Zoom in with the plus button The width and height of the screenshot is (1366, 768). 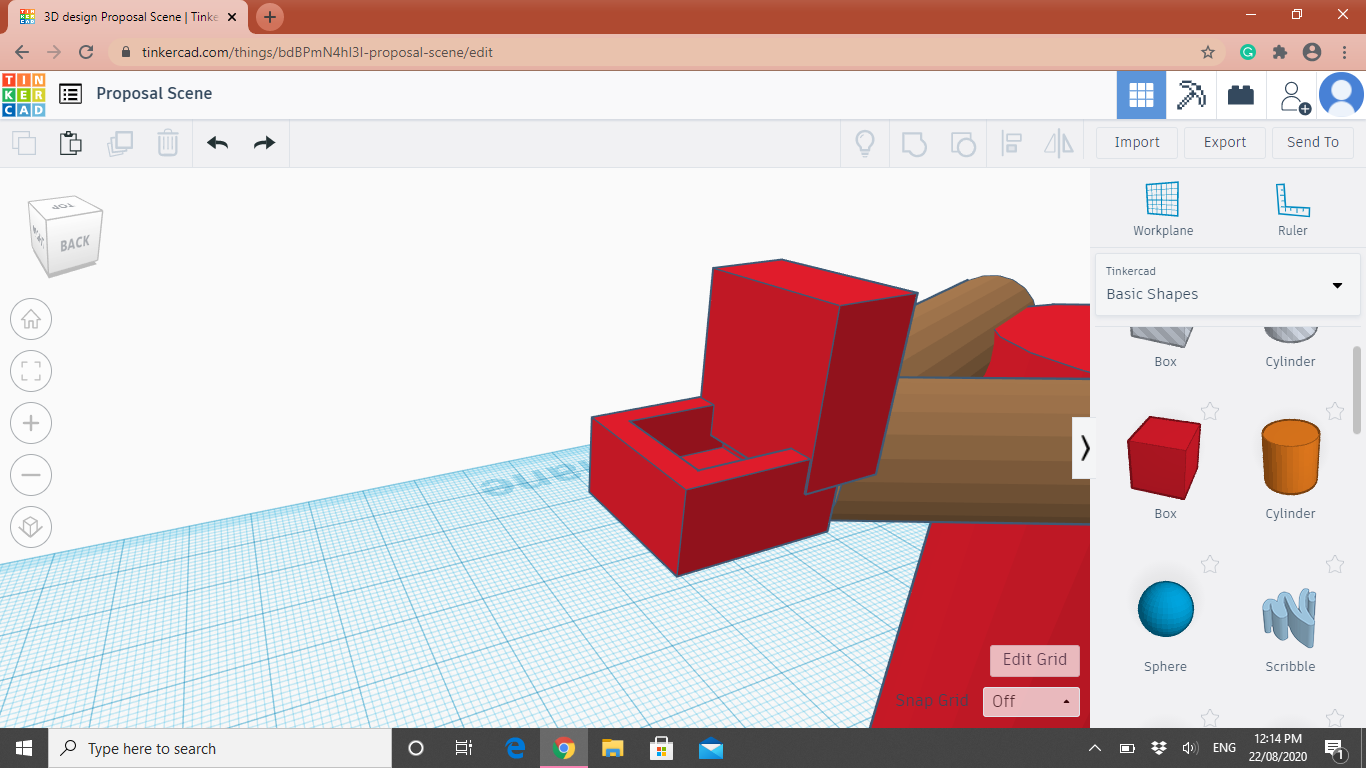31,424
